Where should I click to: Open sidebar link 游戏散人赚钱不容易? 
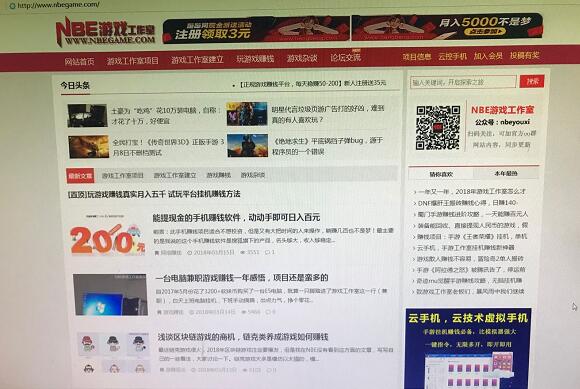coord(470,258)
